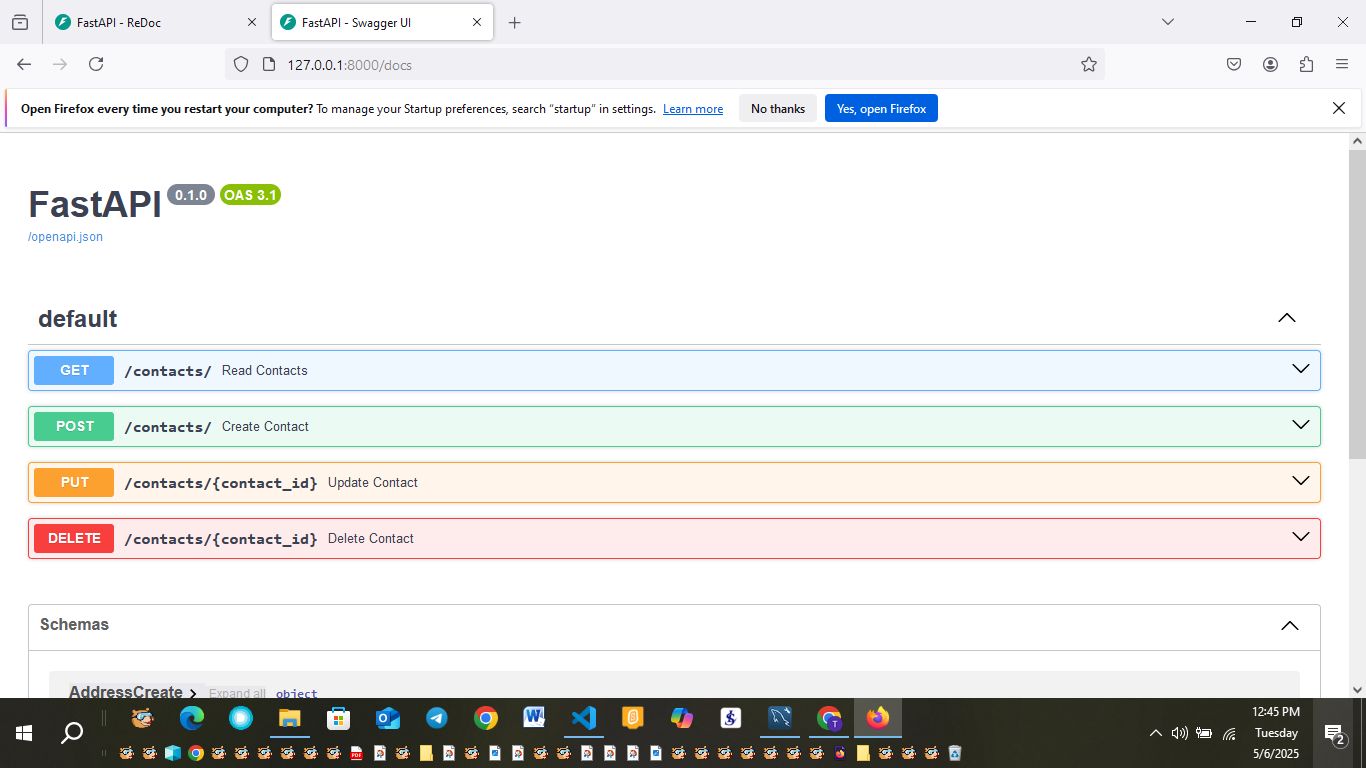1366x768 pixels.
Task: Open Microsoft Word from the taskbar
Action: pos(534,718)
